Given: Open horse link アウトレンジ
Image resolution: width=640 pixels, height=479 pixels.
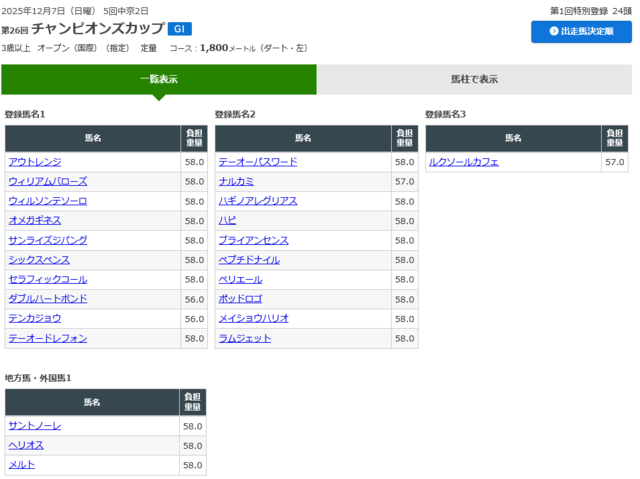Looking at the screenshot, I should [x=35, y=162].
